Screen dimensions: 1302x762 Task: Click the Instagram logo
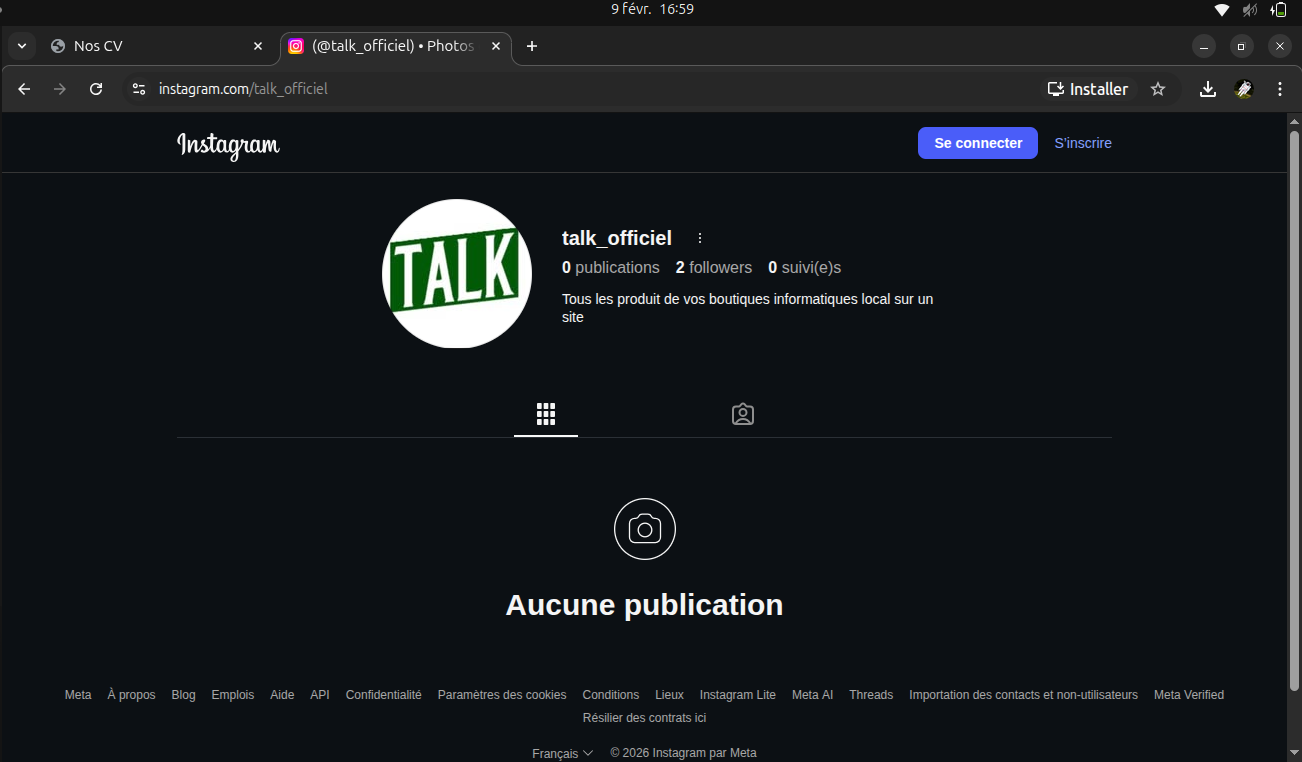coord(227,145)
